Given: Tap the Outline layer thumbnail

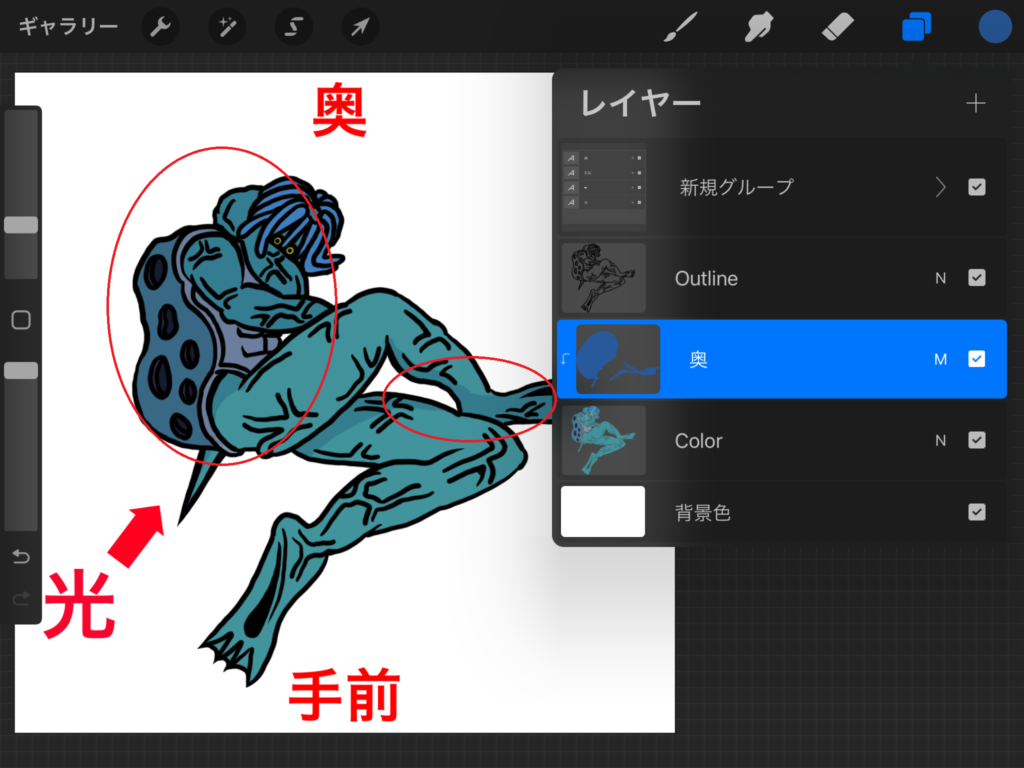Looking at the screenshot, I should click(x=604, y=278).
